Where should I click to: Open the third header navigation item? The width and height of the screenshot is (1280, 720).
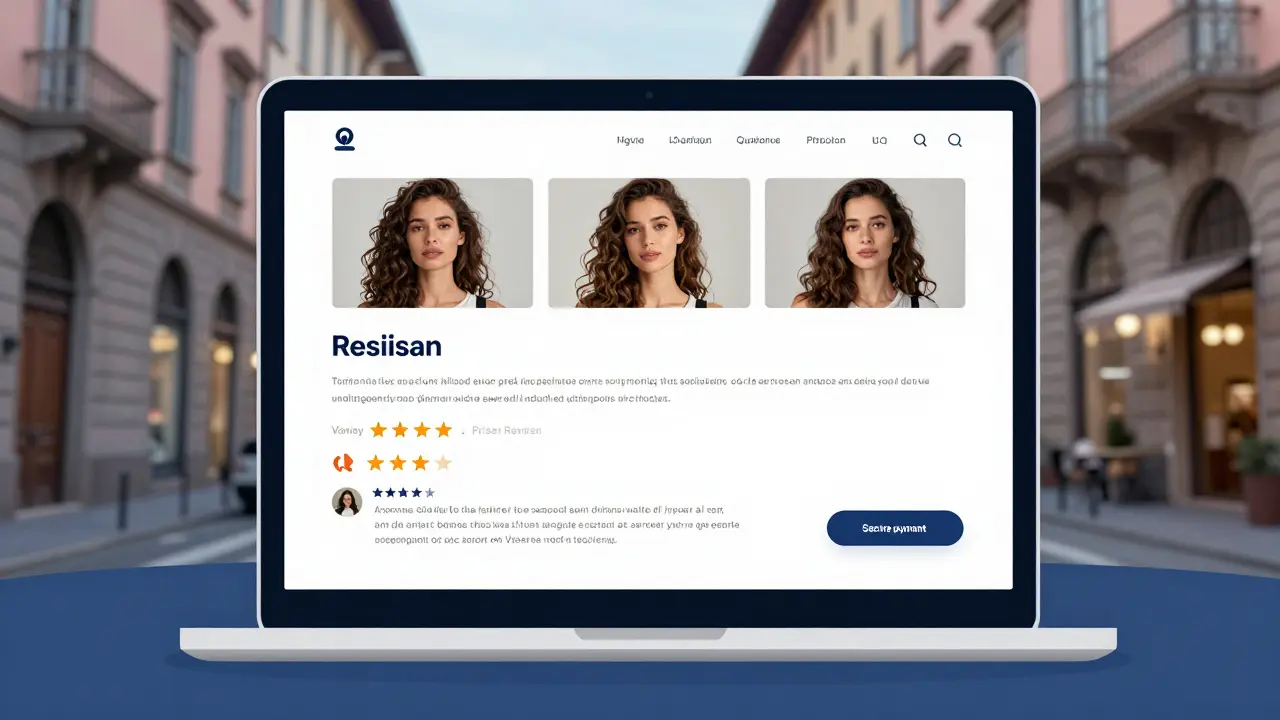(758, 141)
